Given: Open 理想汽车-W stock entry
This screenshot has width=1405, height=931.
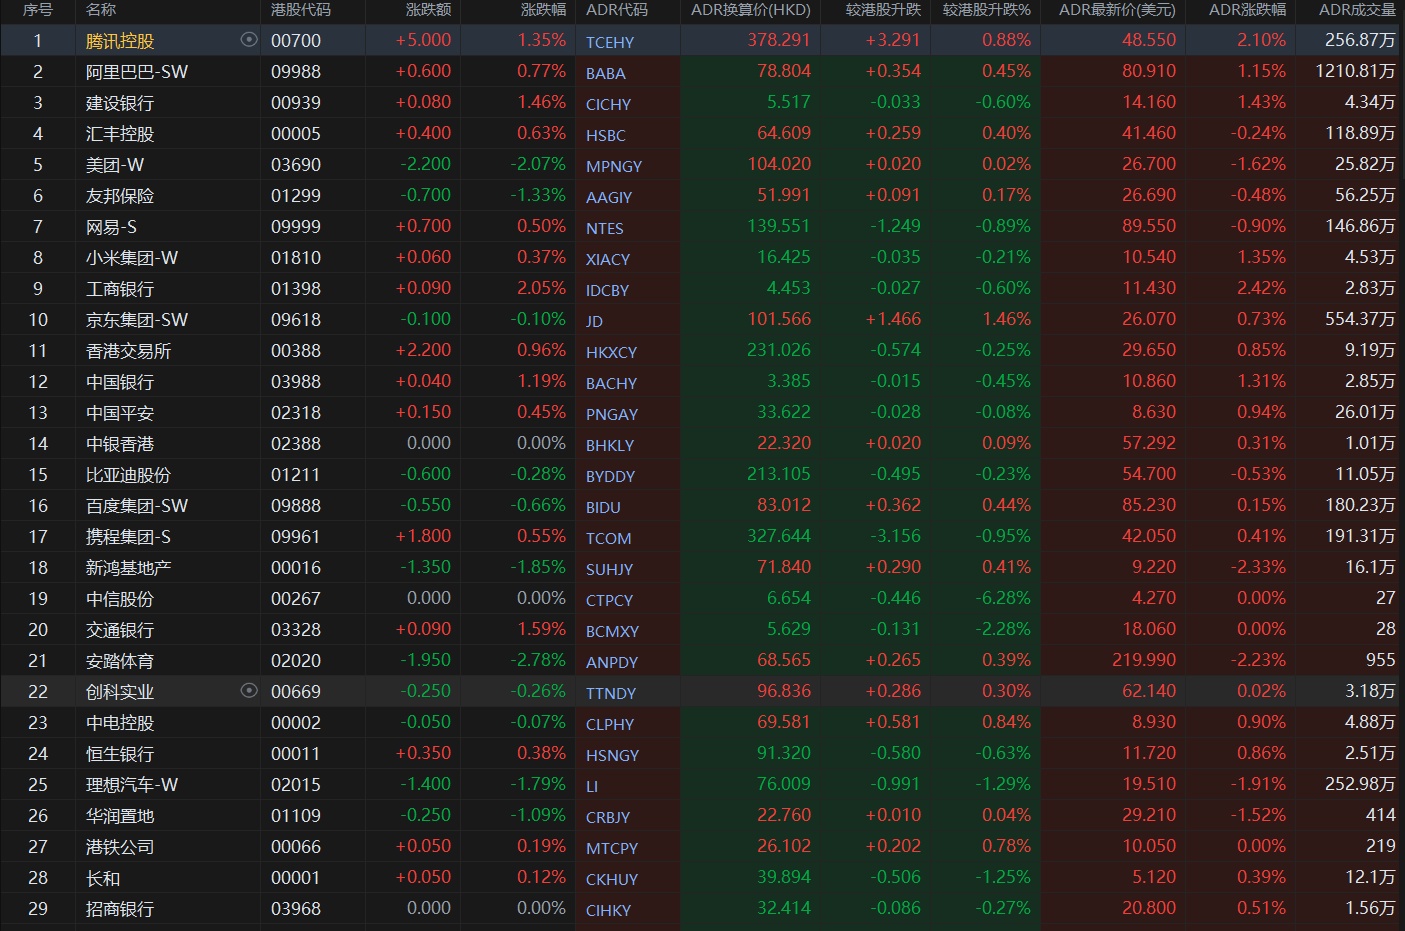Looking at the screenshot, I should click(132, 785).
